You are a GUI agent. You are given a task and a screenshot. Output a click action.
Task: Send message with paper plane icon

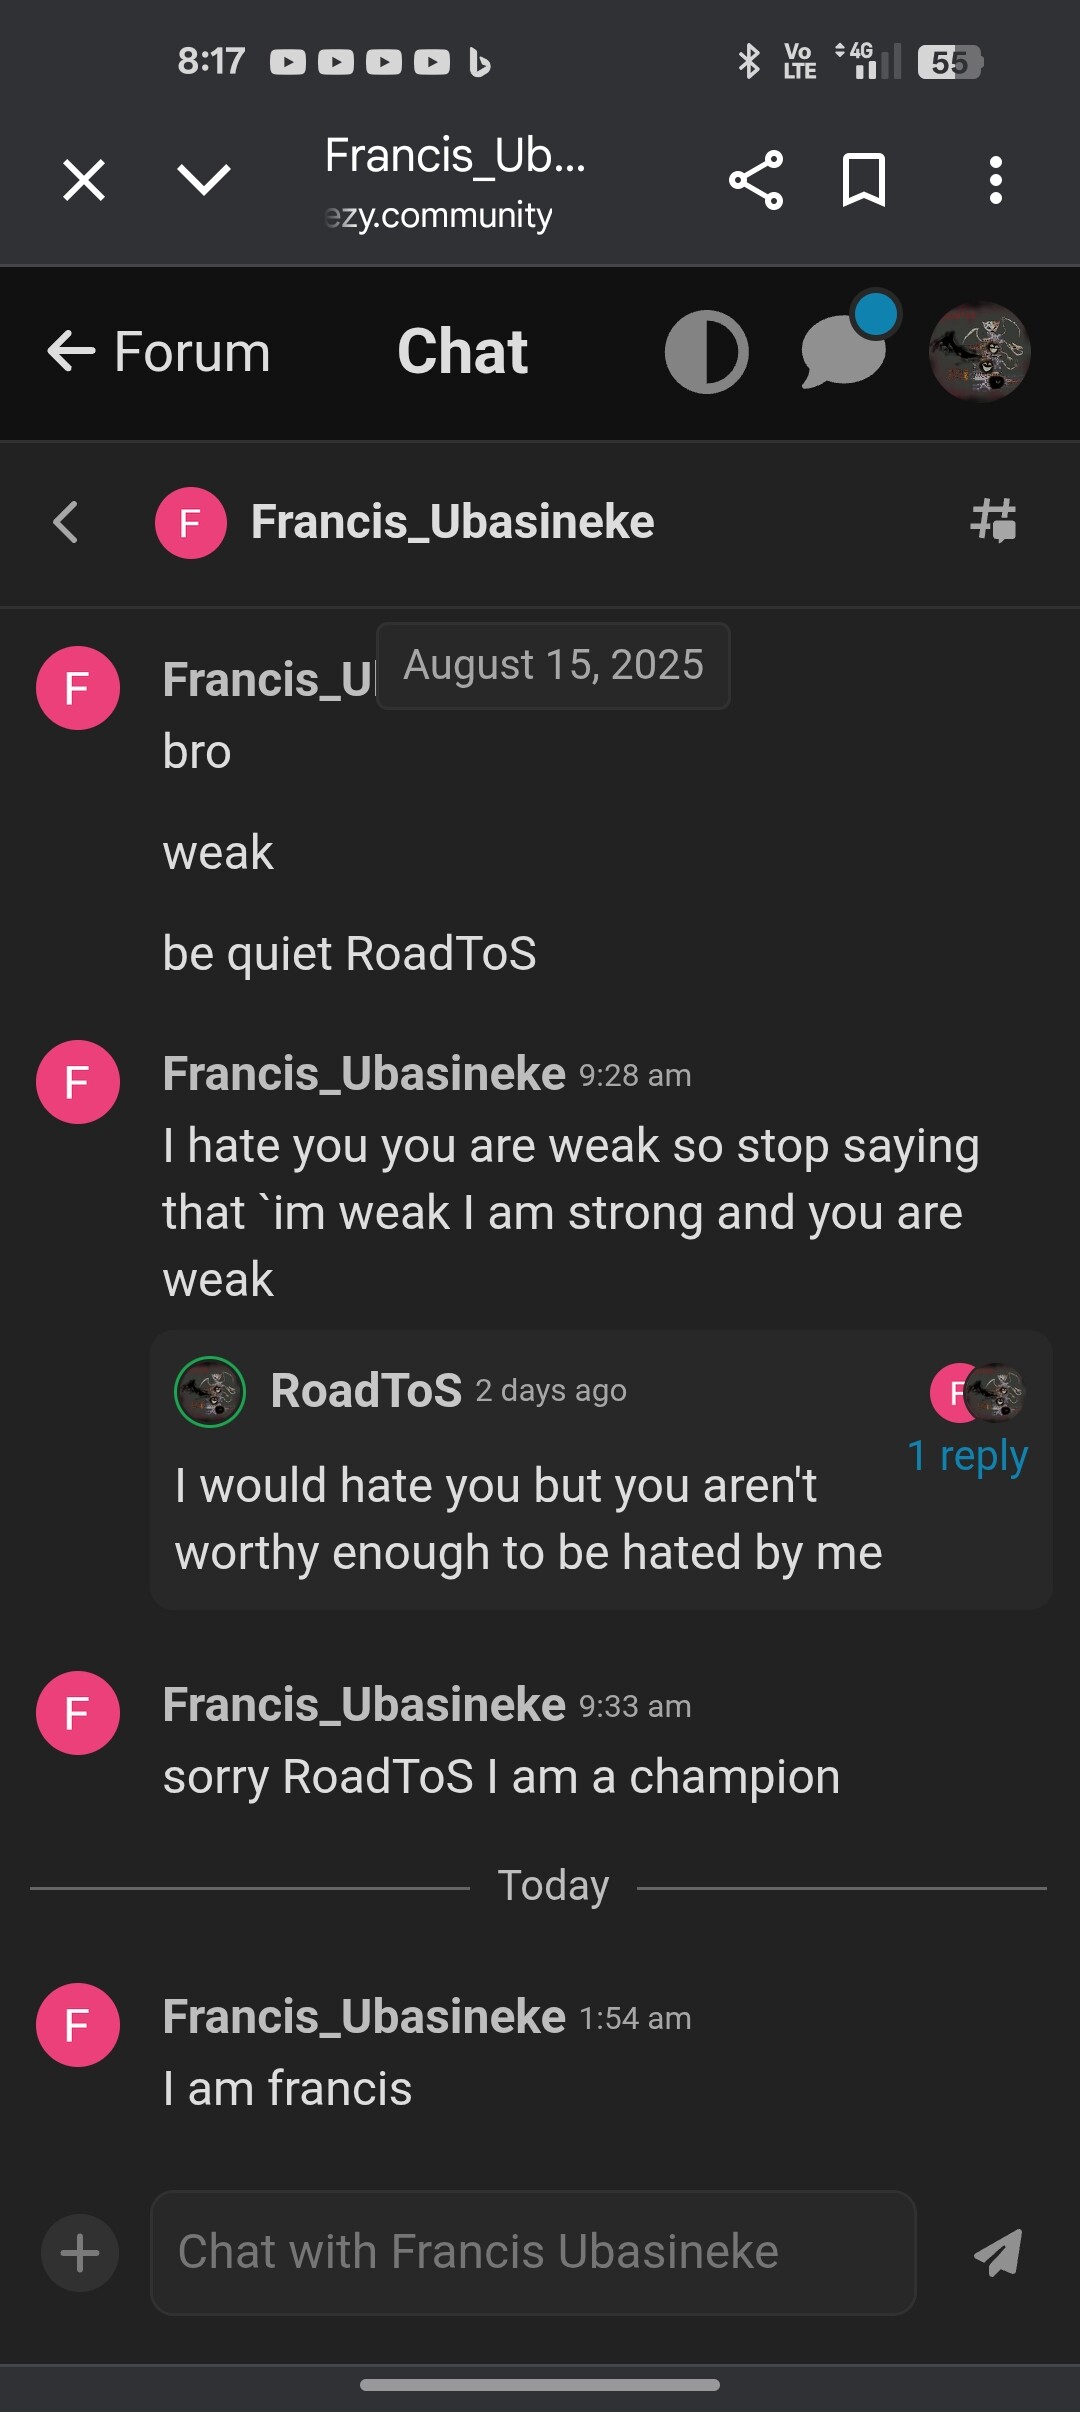point(998,2252)
